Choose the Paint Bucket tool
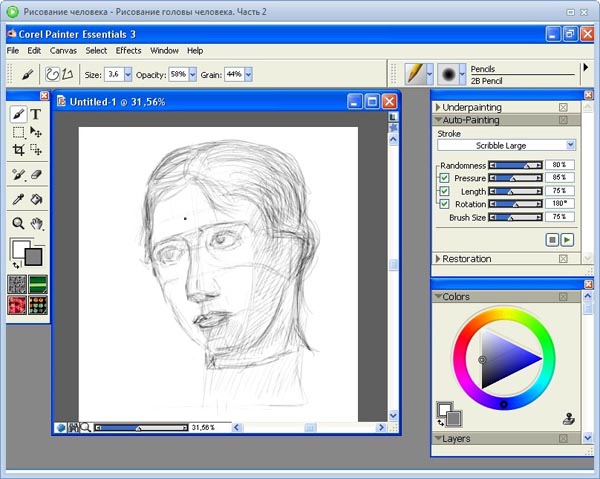The height and width of the screenshot is (479, 600). coord(36,199)
